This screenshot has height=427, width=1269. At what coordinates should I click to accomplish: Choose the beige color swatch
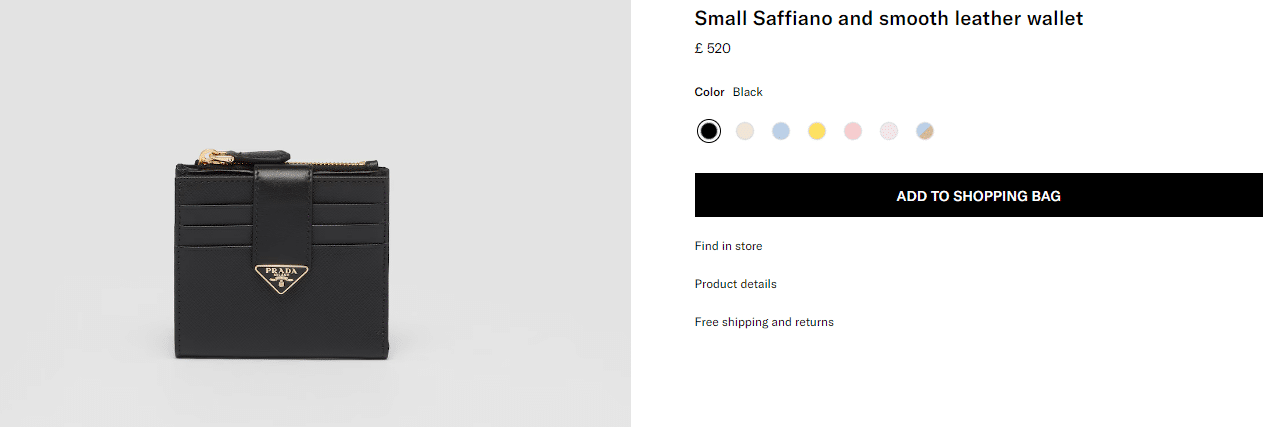point(744,131)
